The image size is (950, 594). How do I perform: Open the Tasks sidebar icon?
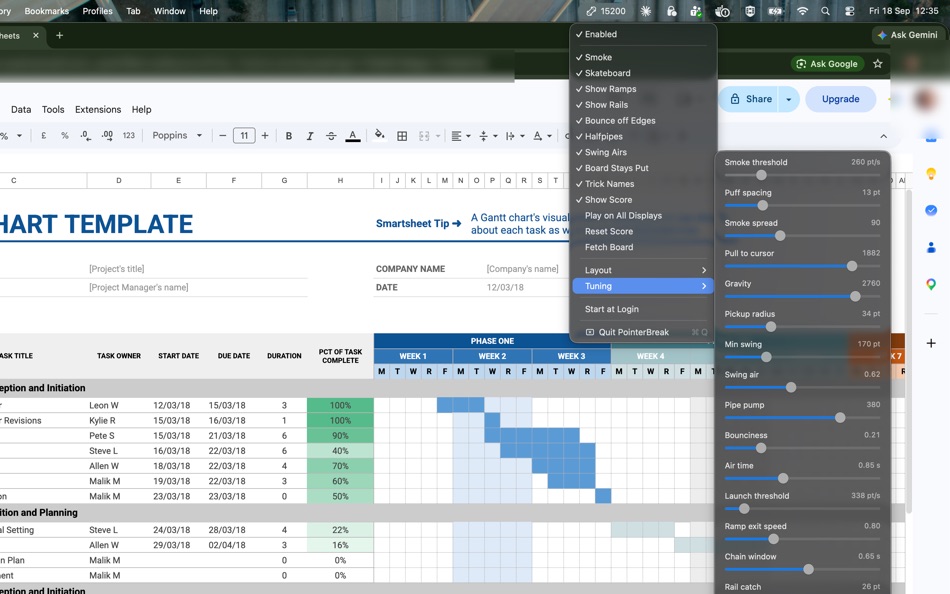tap(931, 210)
